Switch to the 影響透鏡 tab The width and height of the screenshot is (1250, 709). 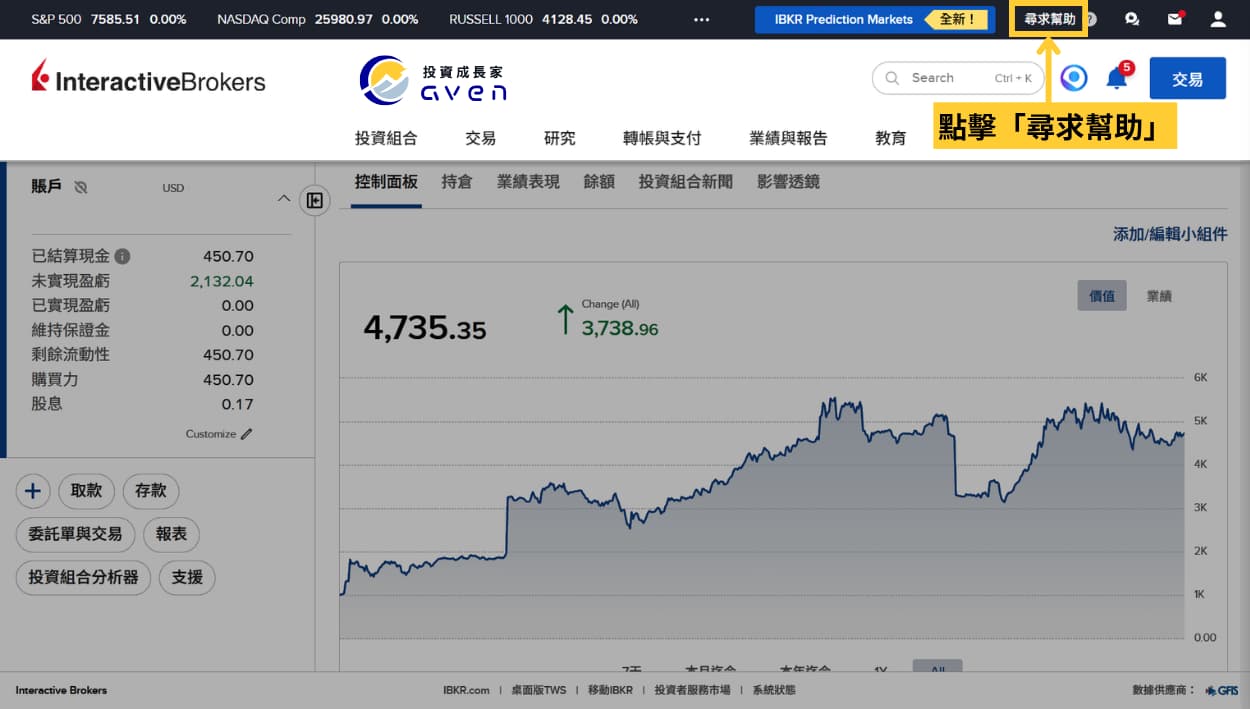788,182
